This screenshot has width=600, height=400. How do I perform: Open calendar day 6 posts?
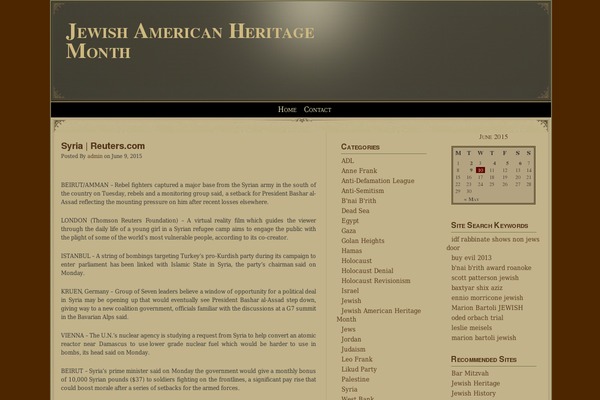point(520,163)
